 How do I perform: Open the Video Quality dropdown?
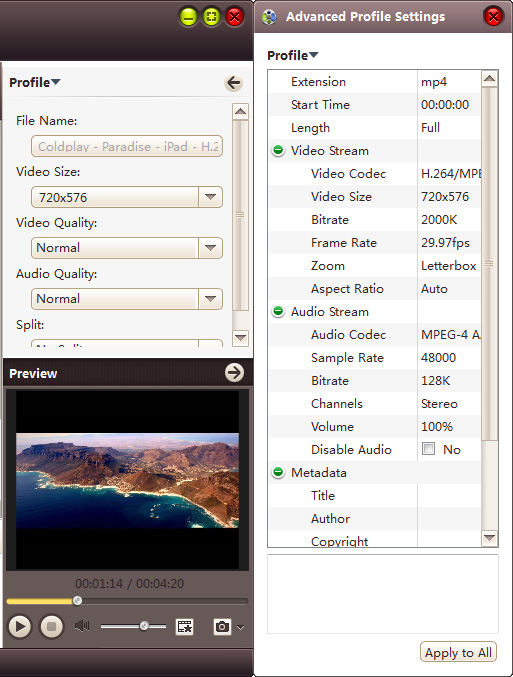(x=210, y=248)
